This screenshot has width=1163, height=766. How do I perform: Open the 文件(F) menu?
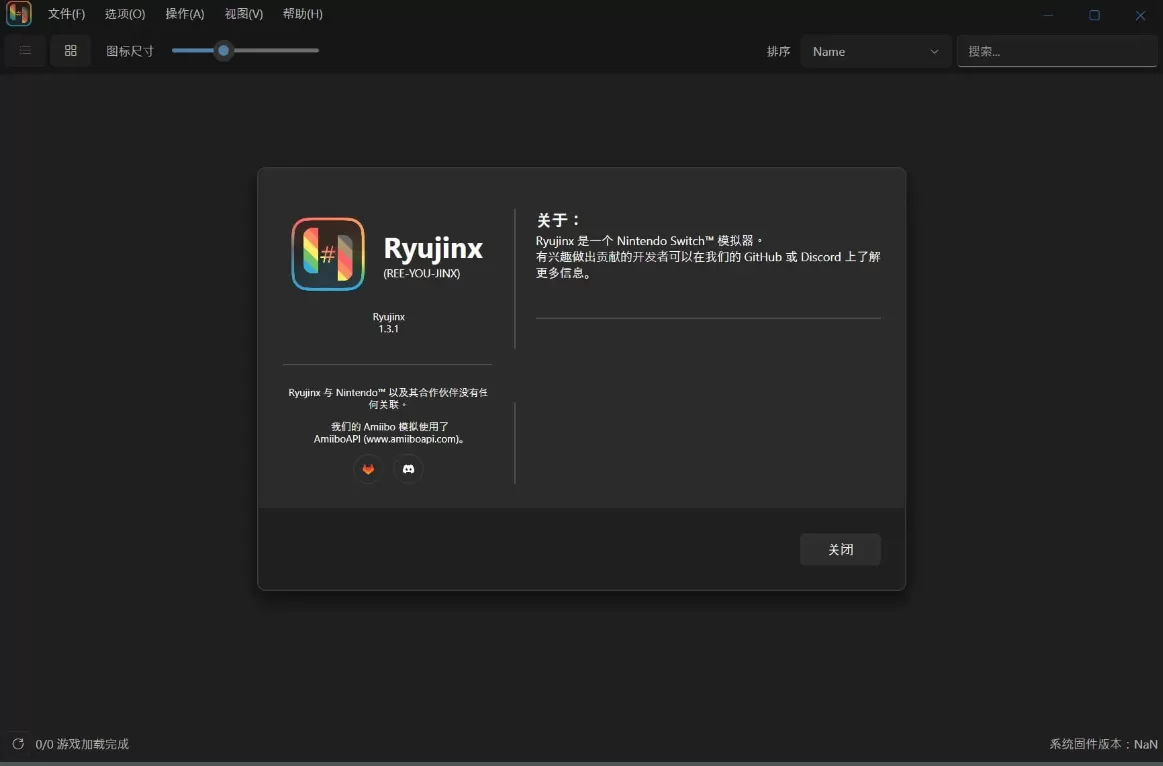(x=66, y=14)
